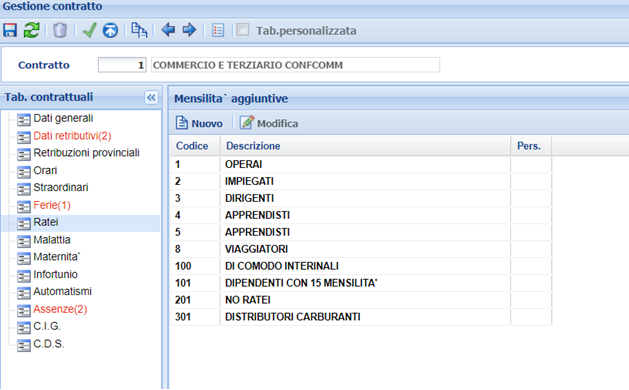Click the icon beside Infortunio
This screenshot has width=629, height=390.
click(x=24, y=276)
